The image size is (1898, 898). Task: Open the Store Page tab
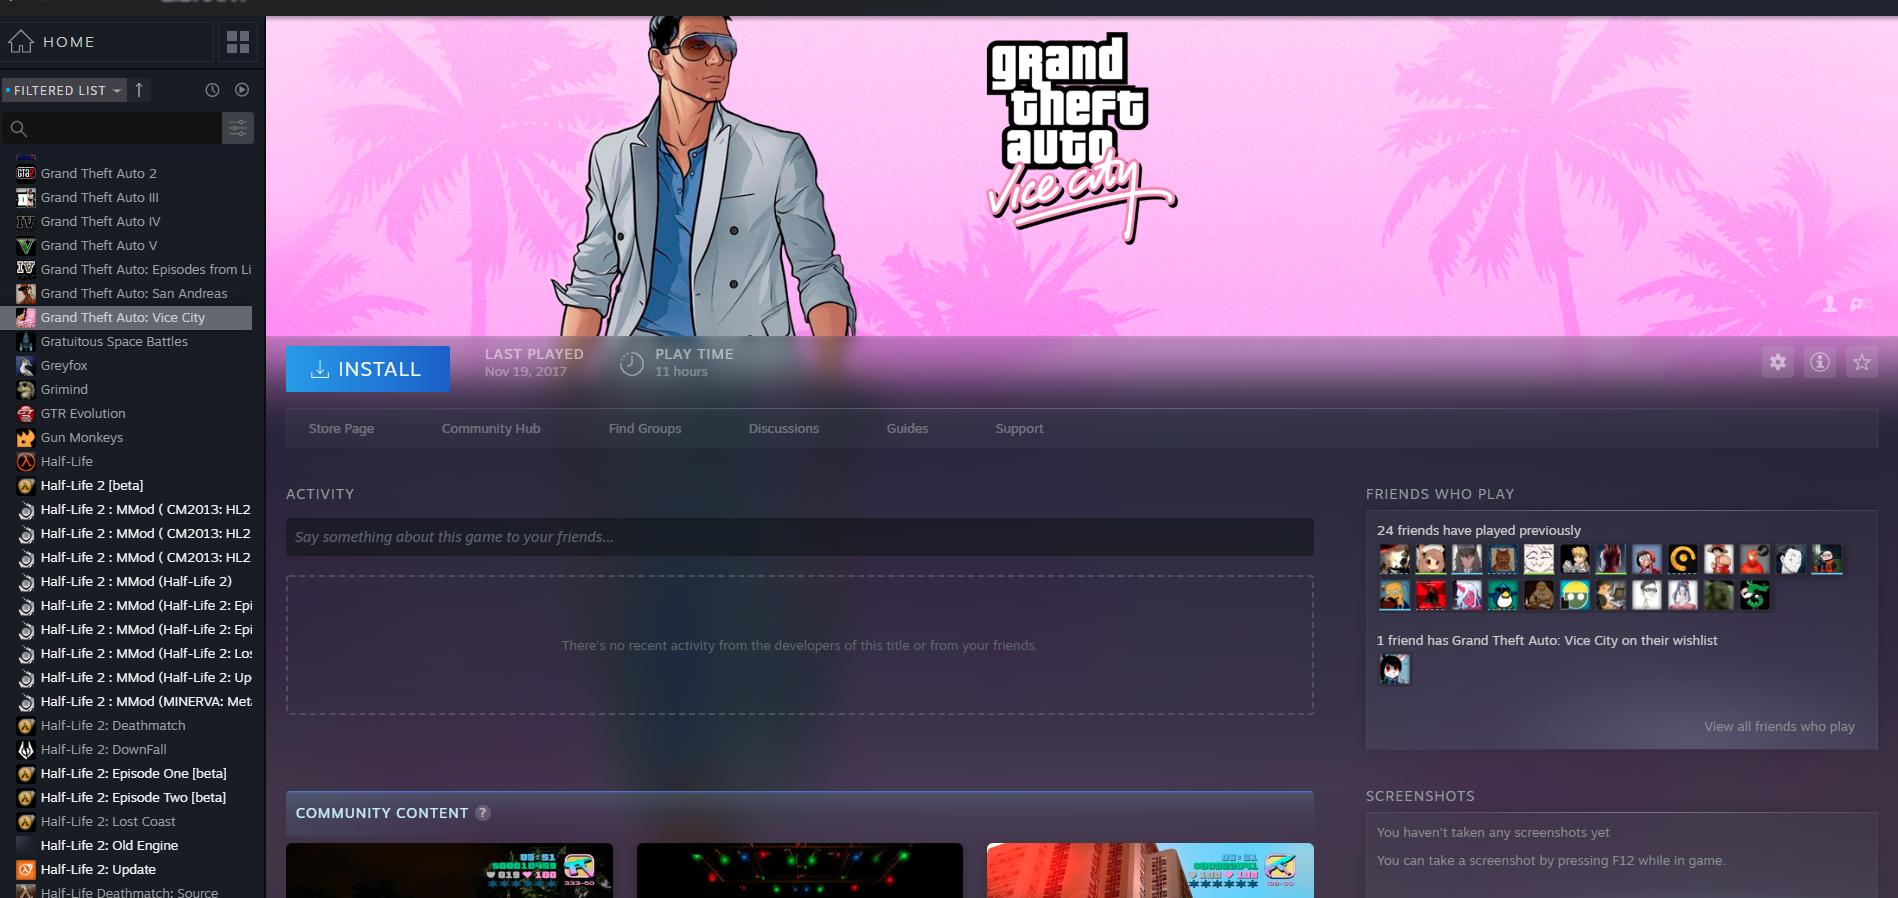click(341, 428)
